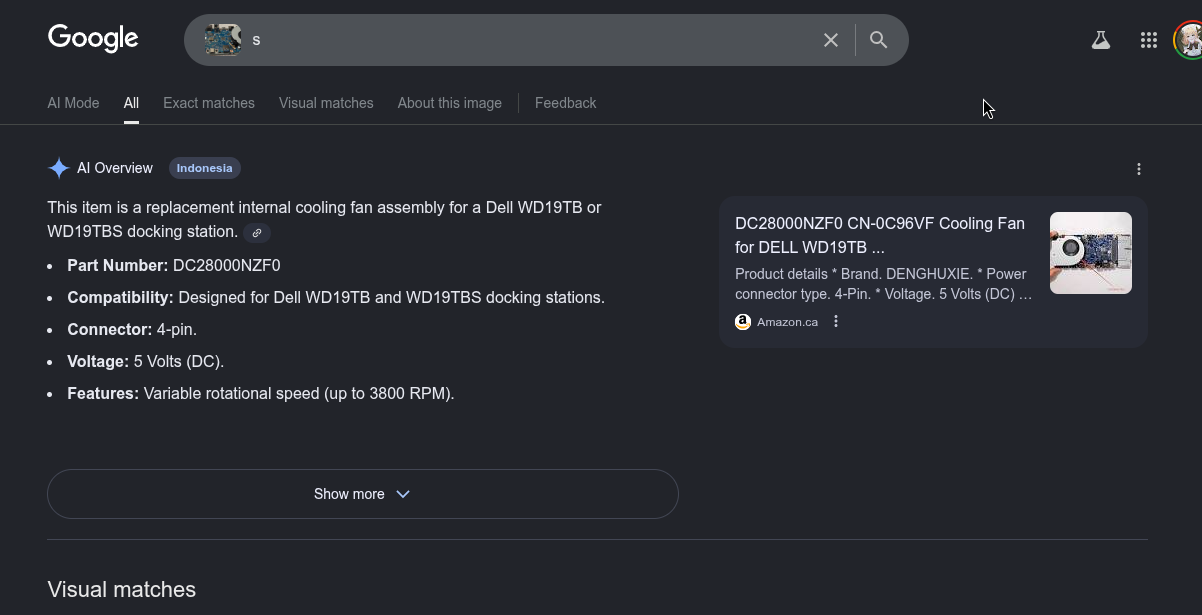Open the Google apps grid
This screenshot has width=1202, height=615.
point(1149,40)
